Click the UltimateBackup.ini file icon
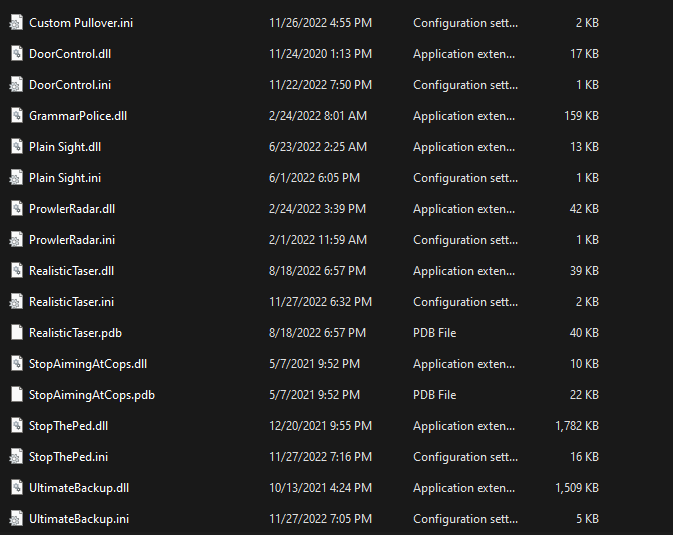This screenshot has height=535, width=673. click(16, 518)
